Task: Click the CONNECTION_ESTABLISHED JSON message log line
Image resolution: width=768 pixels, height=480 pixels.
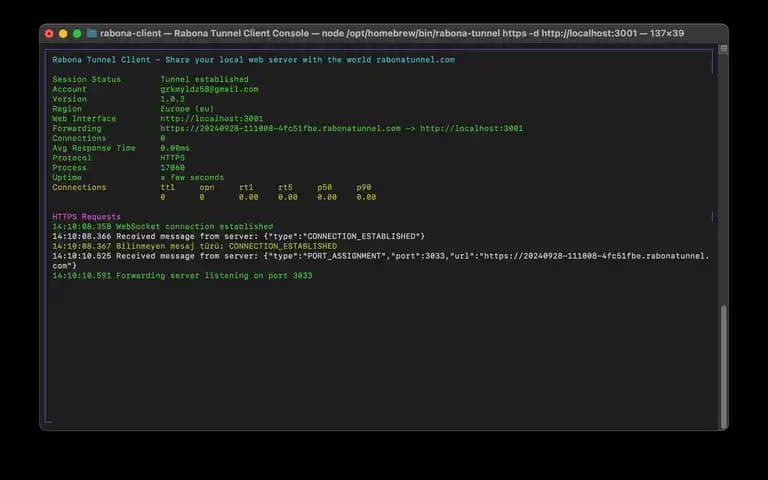Action: (239, 236)
